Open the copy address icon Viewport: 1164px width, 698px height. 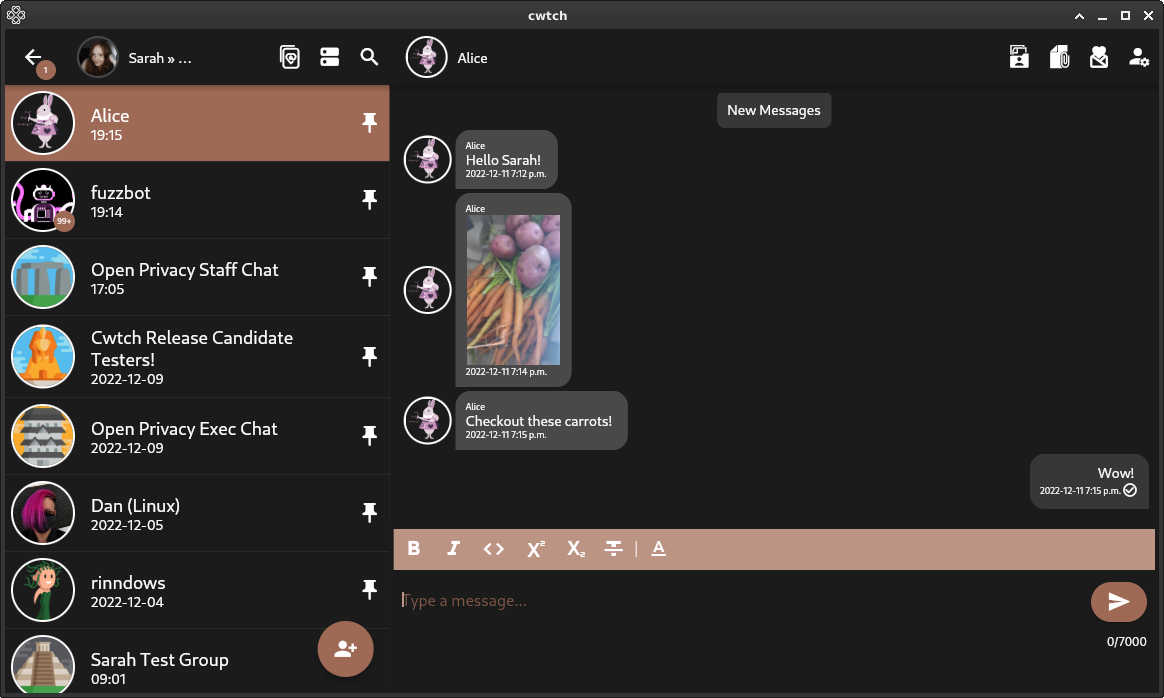pyautogui.click(x=290, y=57)
